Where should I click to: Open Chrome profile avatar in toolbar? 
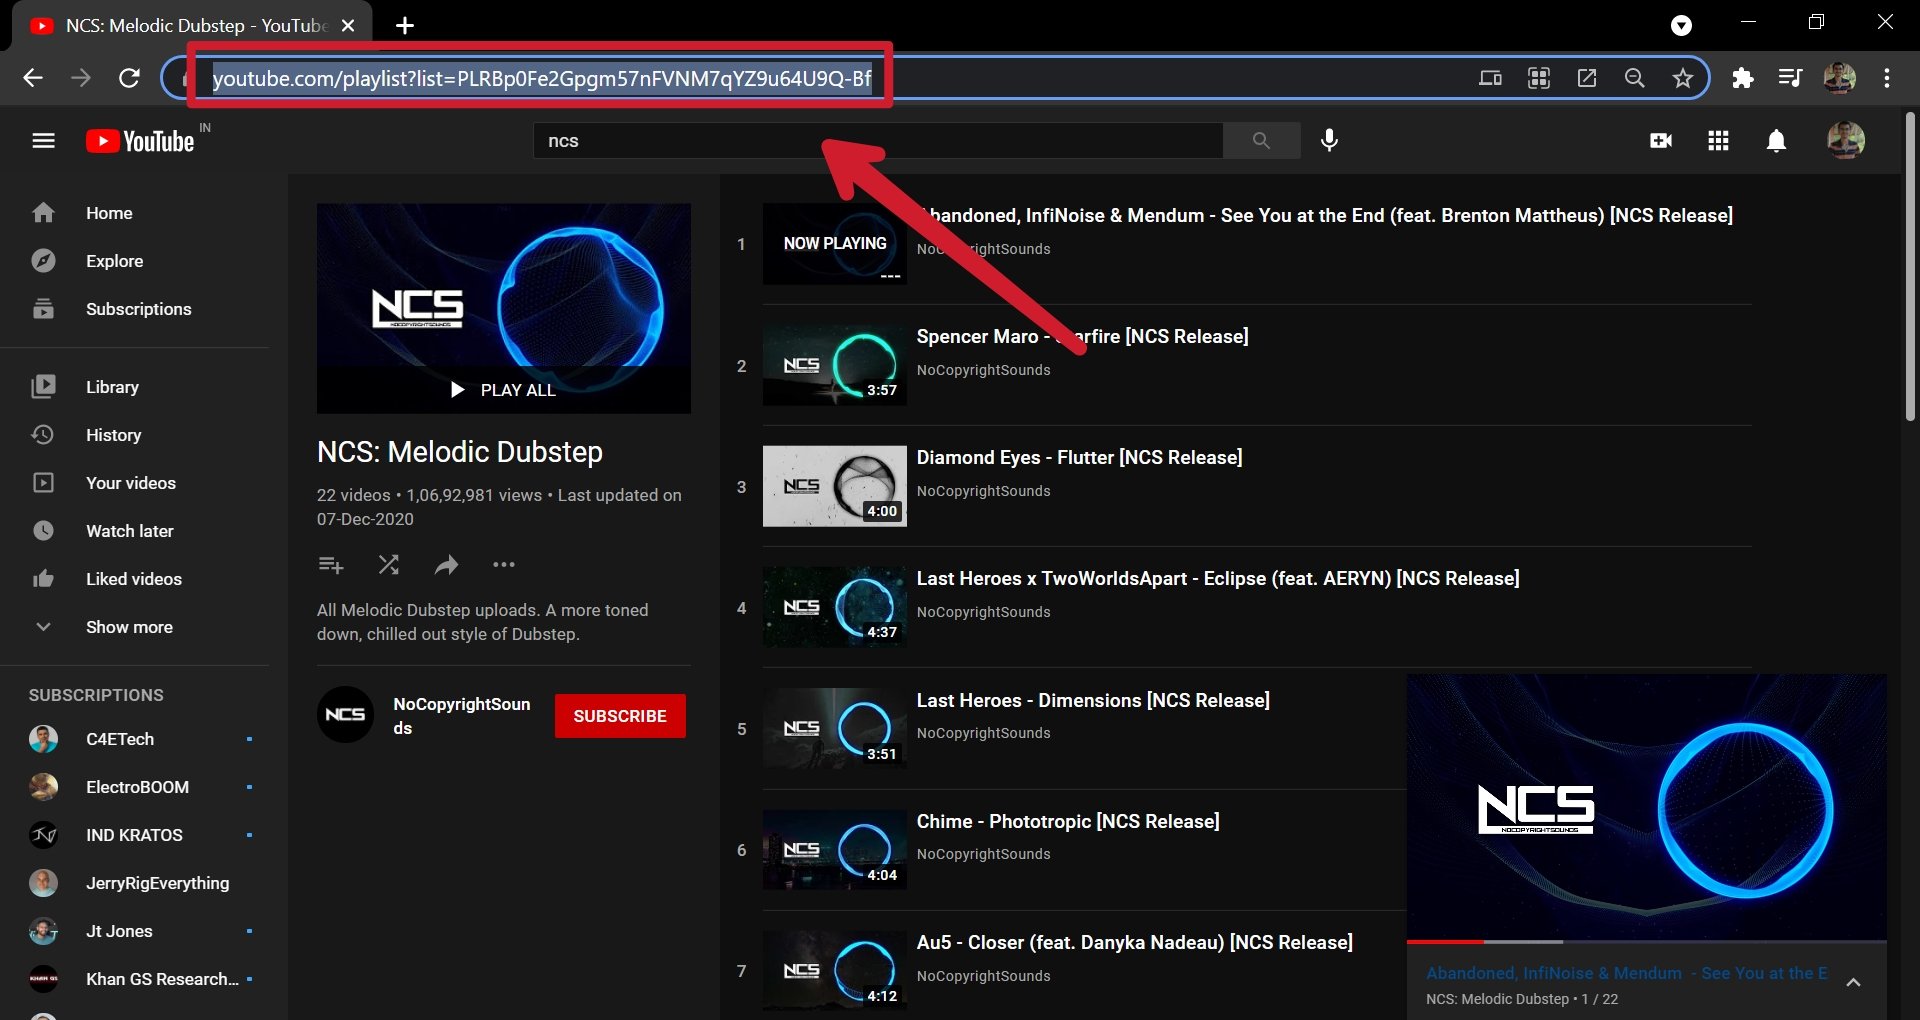pyautogui.click(x=1840, y=78)
